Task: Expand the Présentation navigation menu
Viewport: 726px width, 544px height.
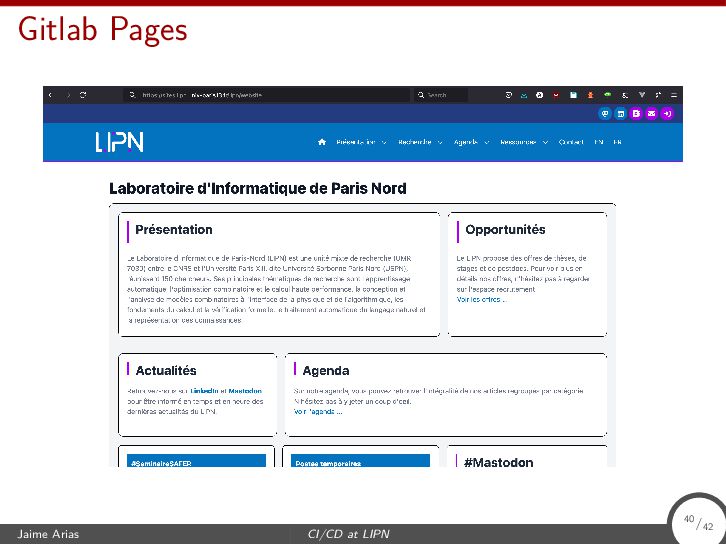Action: click(x=361, y=142)
